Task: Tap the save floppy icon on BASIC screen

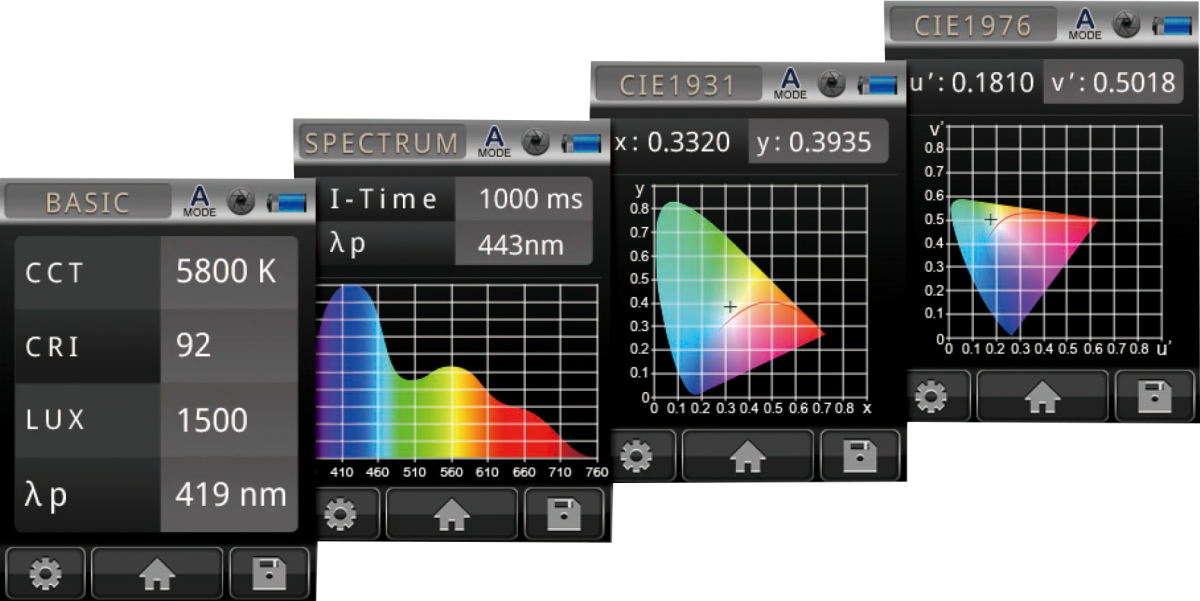Action: [x=269, y=573]
